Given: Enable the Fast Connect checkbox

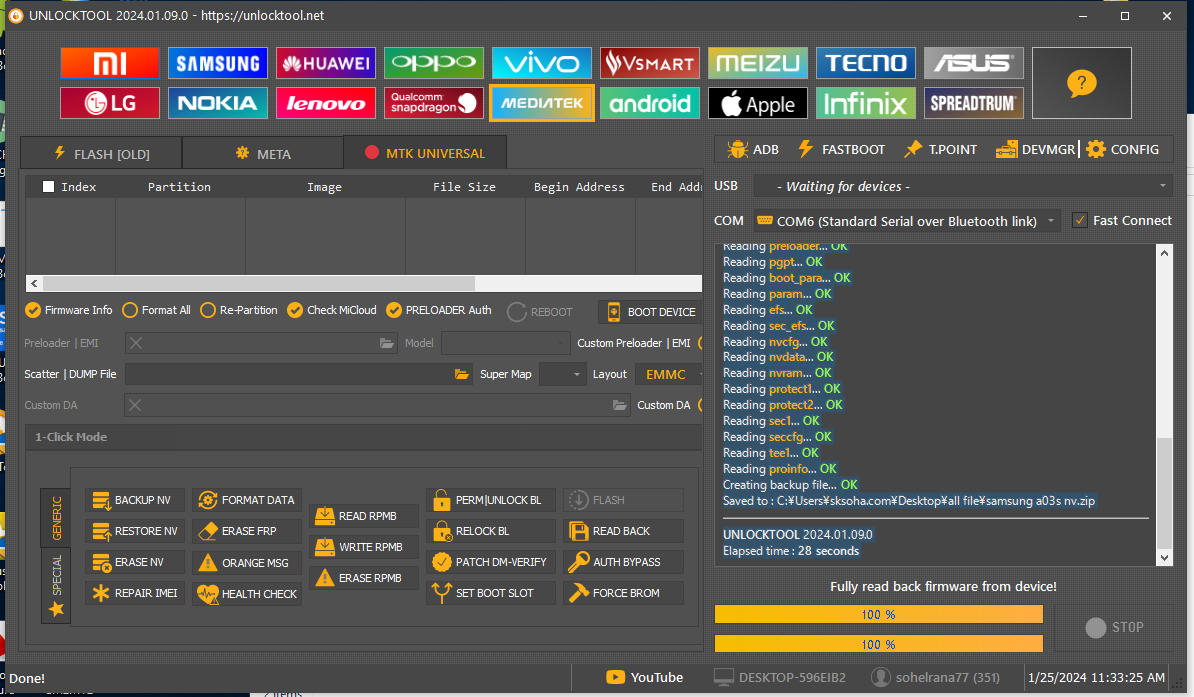Looking at the screenshot, I should [x=1079, y=221].
